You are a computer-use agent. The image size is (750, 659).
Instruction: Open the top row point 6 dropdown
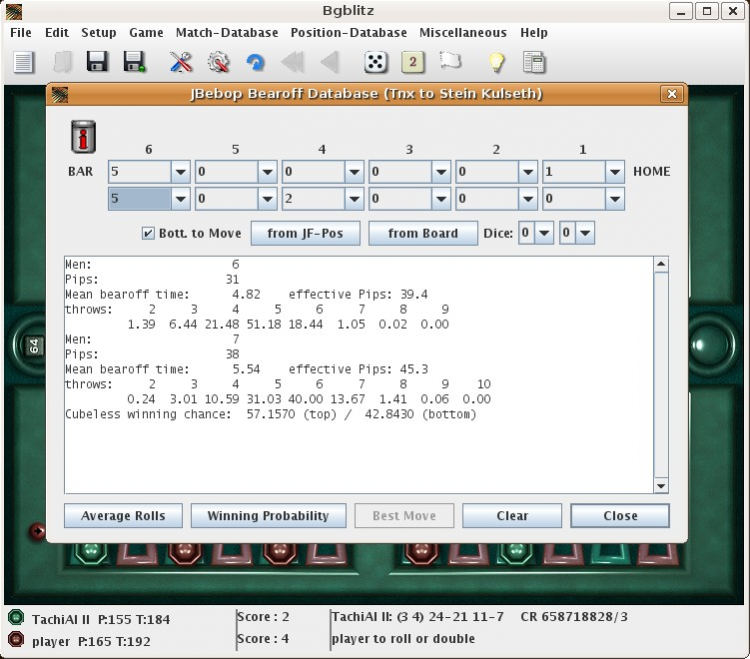click(x=180, y=172)
